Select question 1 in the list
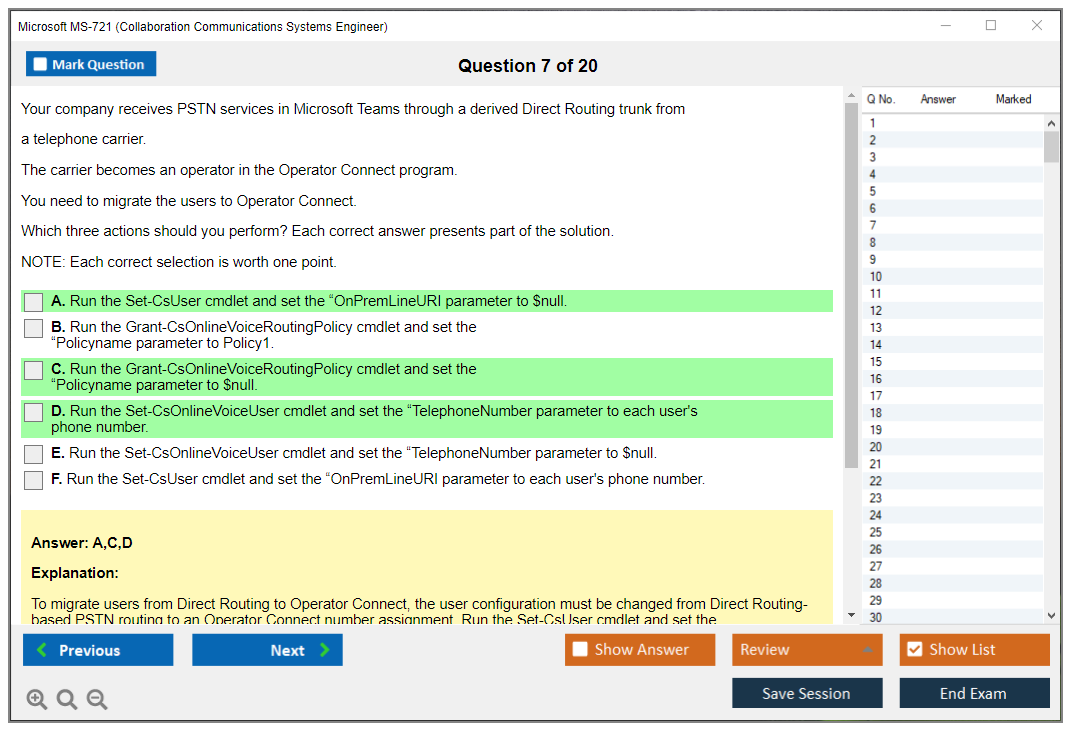1075x735 pixels. [x=953, y=123]
